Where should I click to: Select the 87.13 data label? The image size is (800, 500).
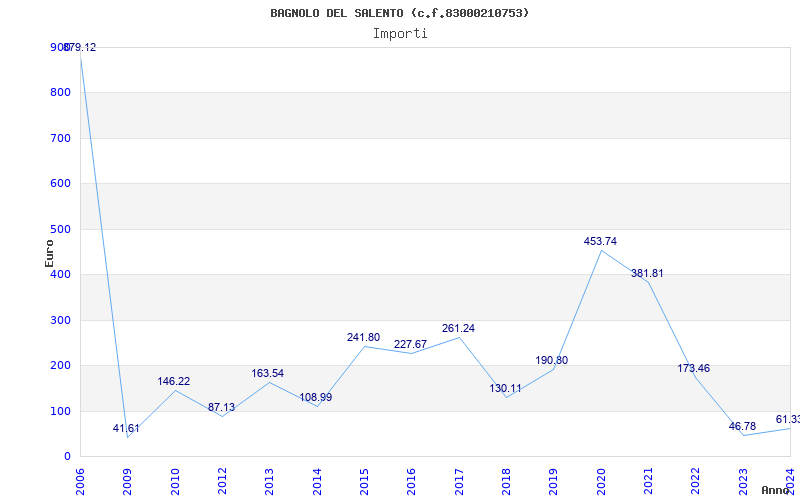[x=221, y=407]
